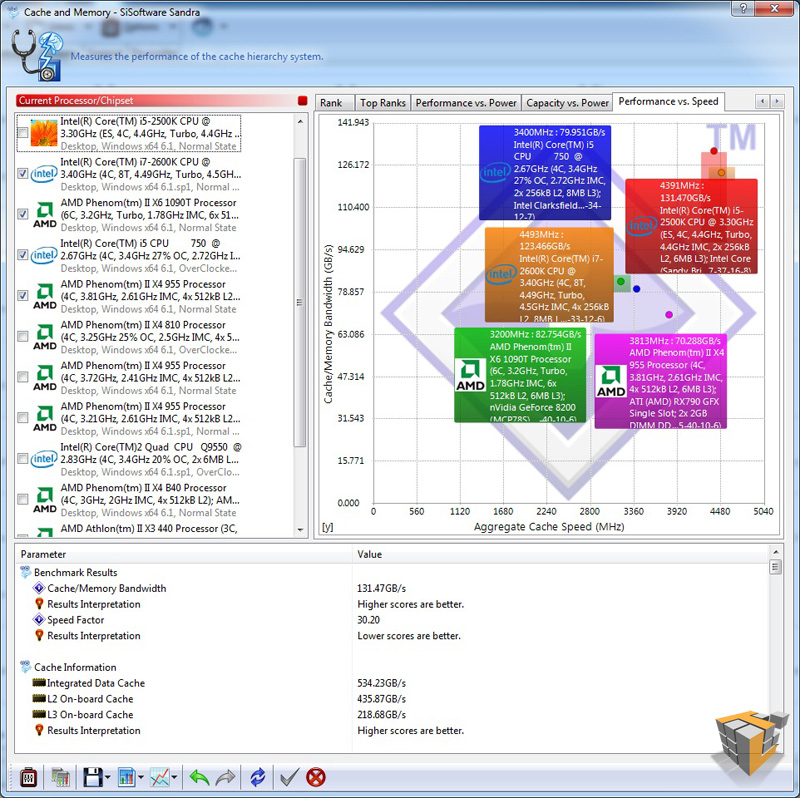Click the chip icon beside Integrated Data Cache
800x798 pixels.
click(x=39, y=682)
